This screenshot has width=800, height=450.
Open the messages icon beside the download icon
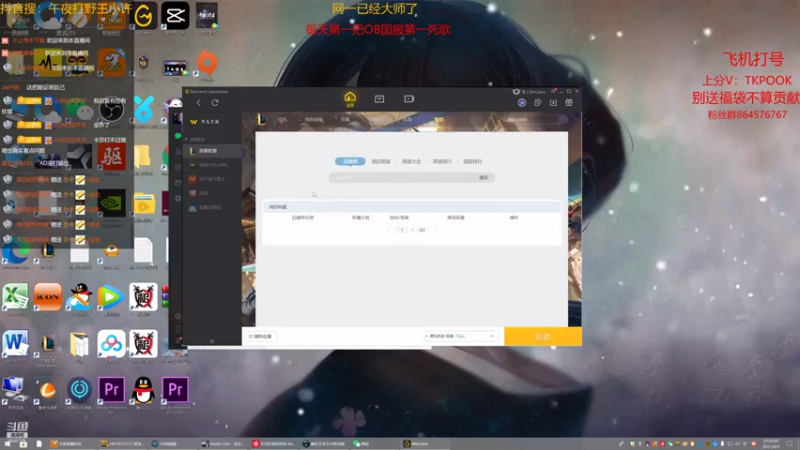(537, 103)
